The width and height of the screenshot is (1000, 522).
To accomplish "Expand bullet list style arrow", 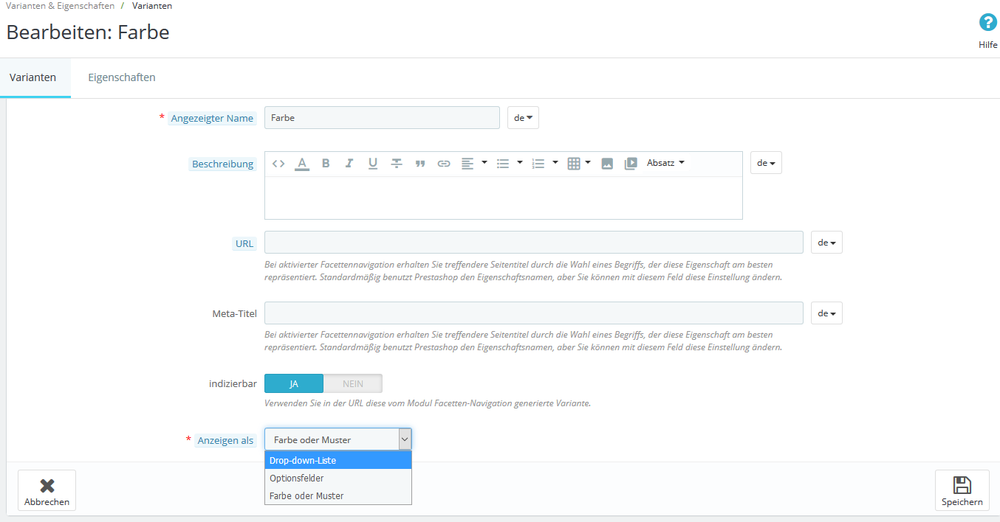I will [520, 163].
